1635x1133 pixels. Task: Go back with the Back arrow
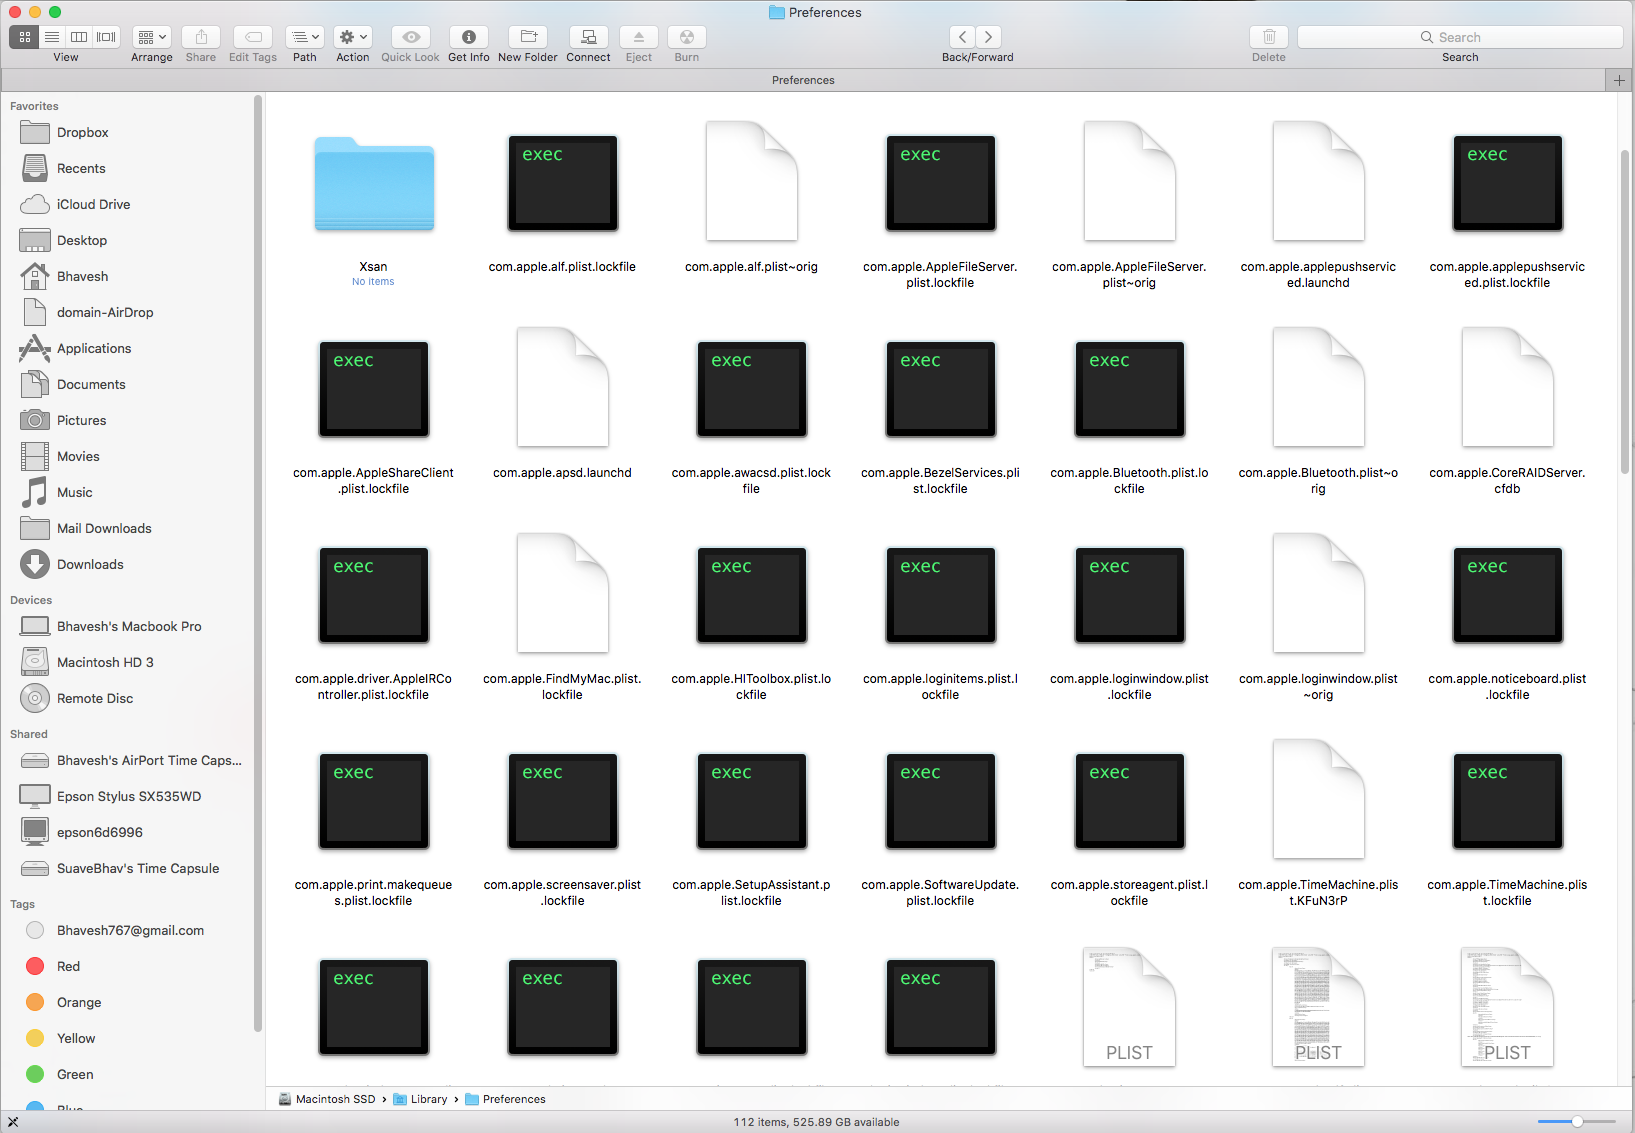[x=963, y=37]
